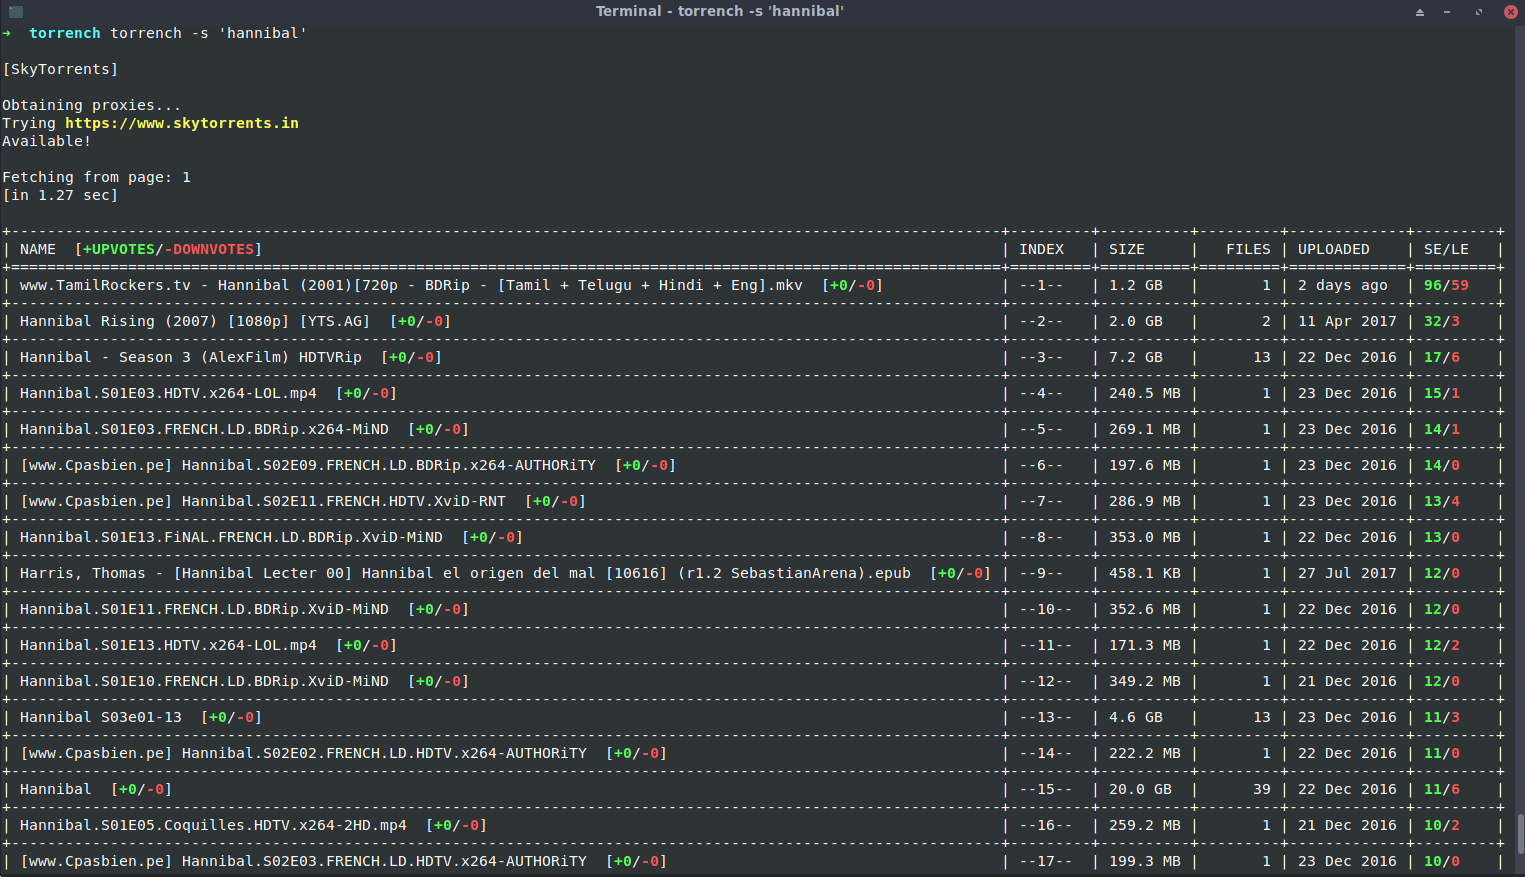
Task: Select Hannibal Rising (2007) [1080p] entry
Action: (x=195, y=321)
